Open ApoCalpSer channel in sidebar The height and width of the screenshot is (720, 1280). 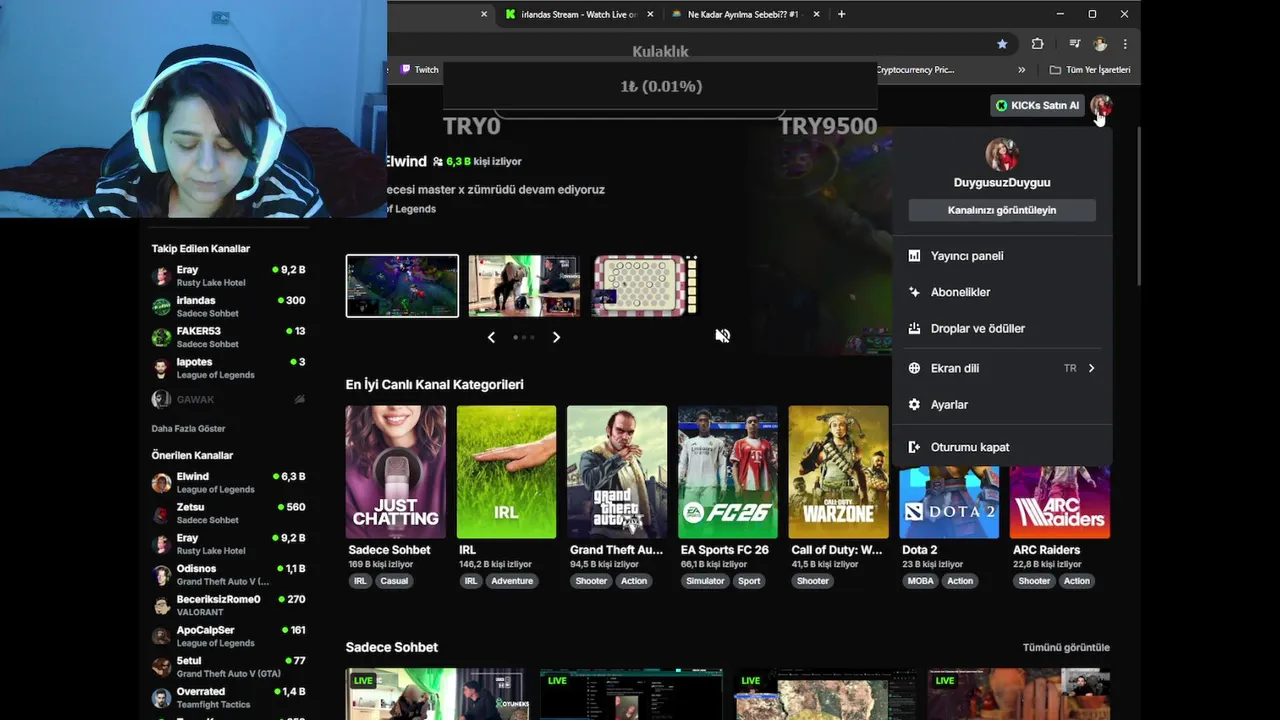(x=229, y=637)
